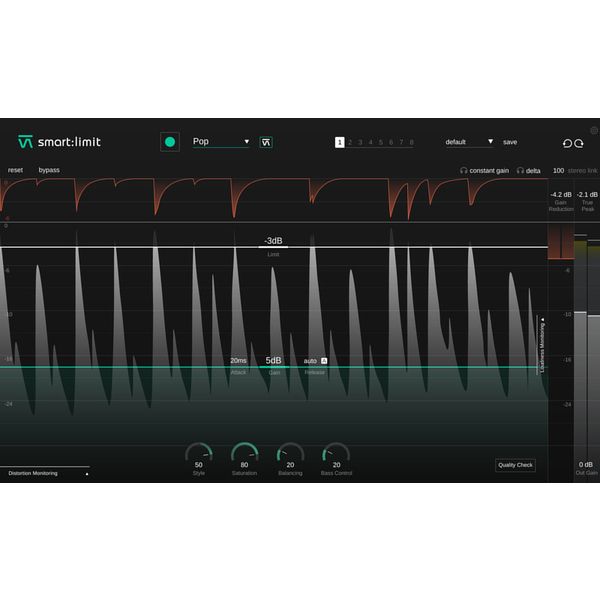This screenshot has width=600, height=600.
Task: Click the -4.2 dB Gain Reduction readout
Action: coord(561,195)
